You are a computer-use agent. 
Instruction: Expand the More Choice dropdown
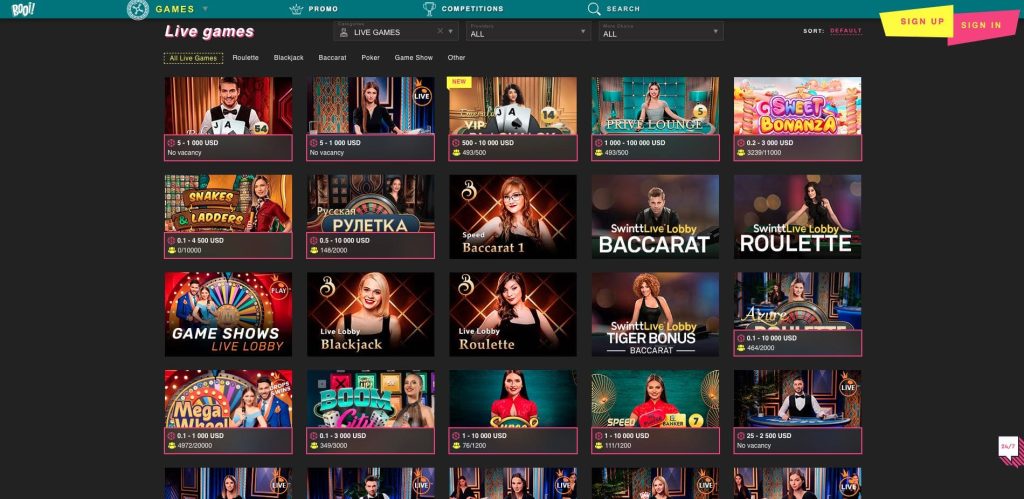click(661, 31)
